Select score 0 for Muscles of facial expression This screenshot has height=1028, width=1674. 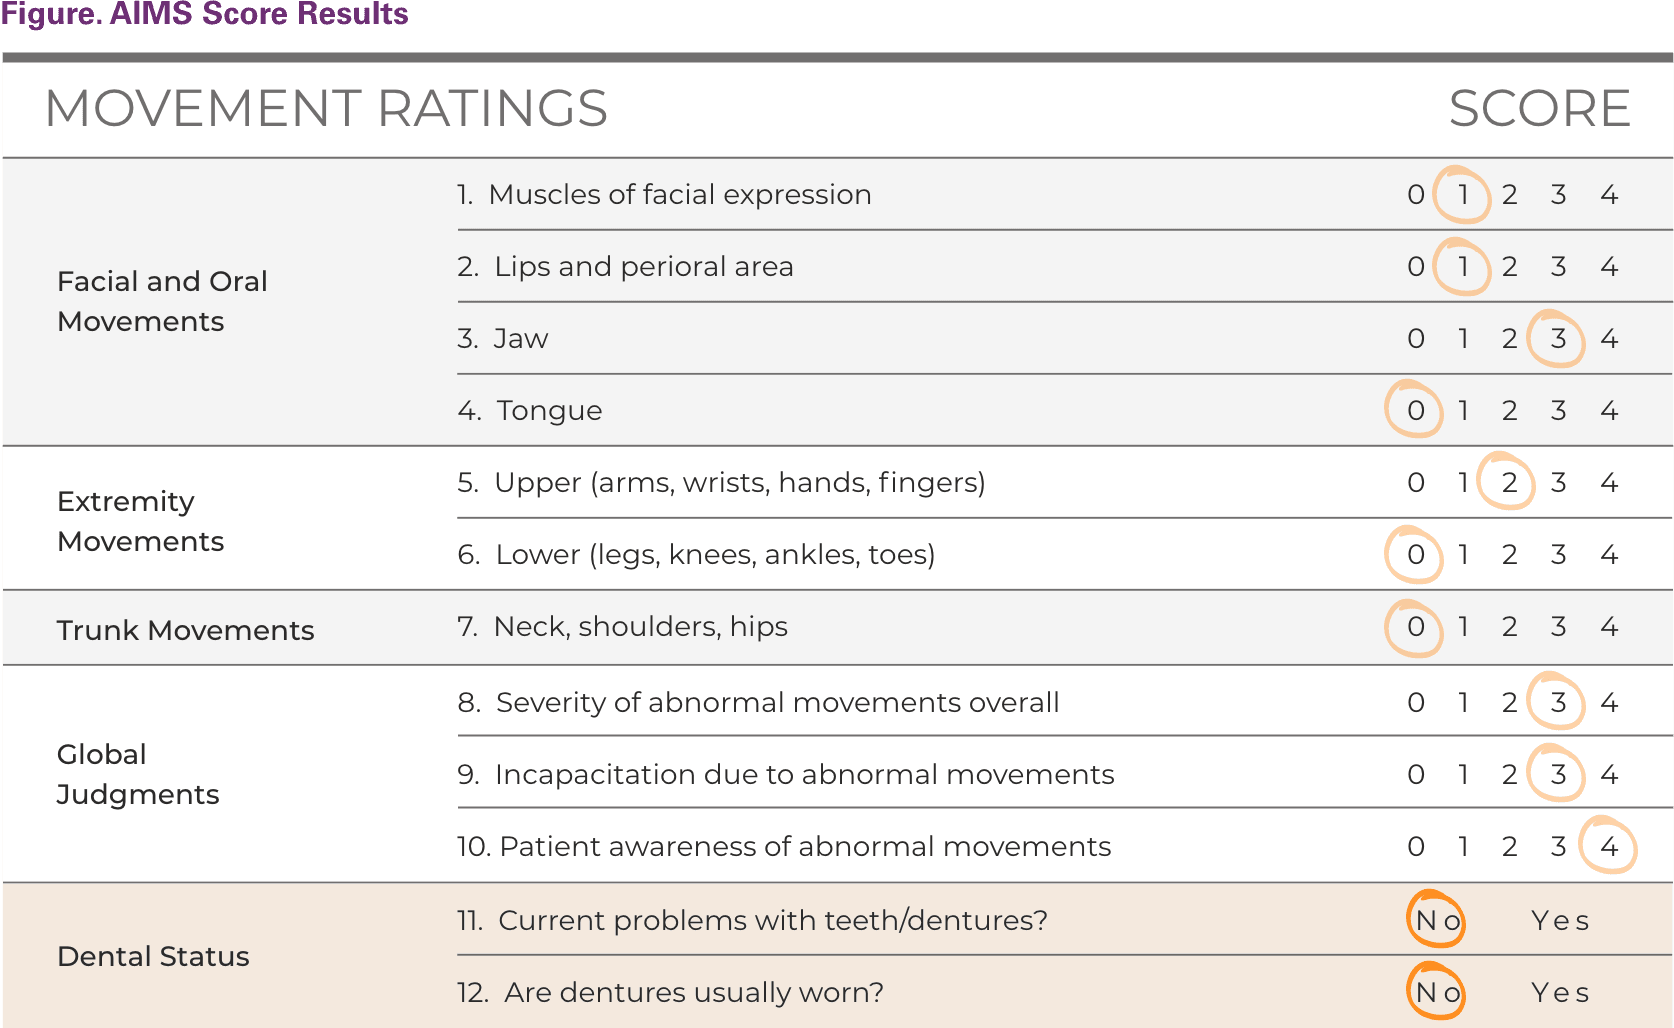click(x=1415, y=194)
